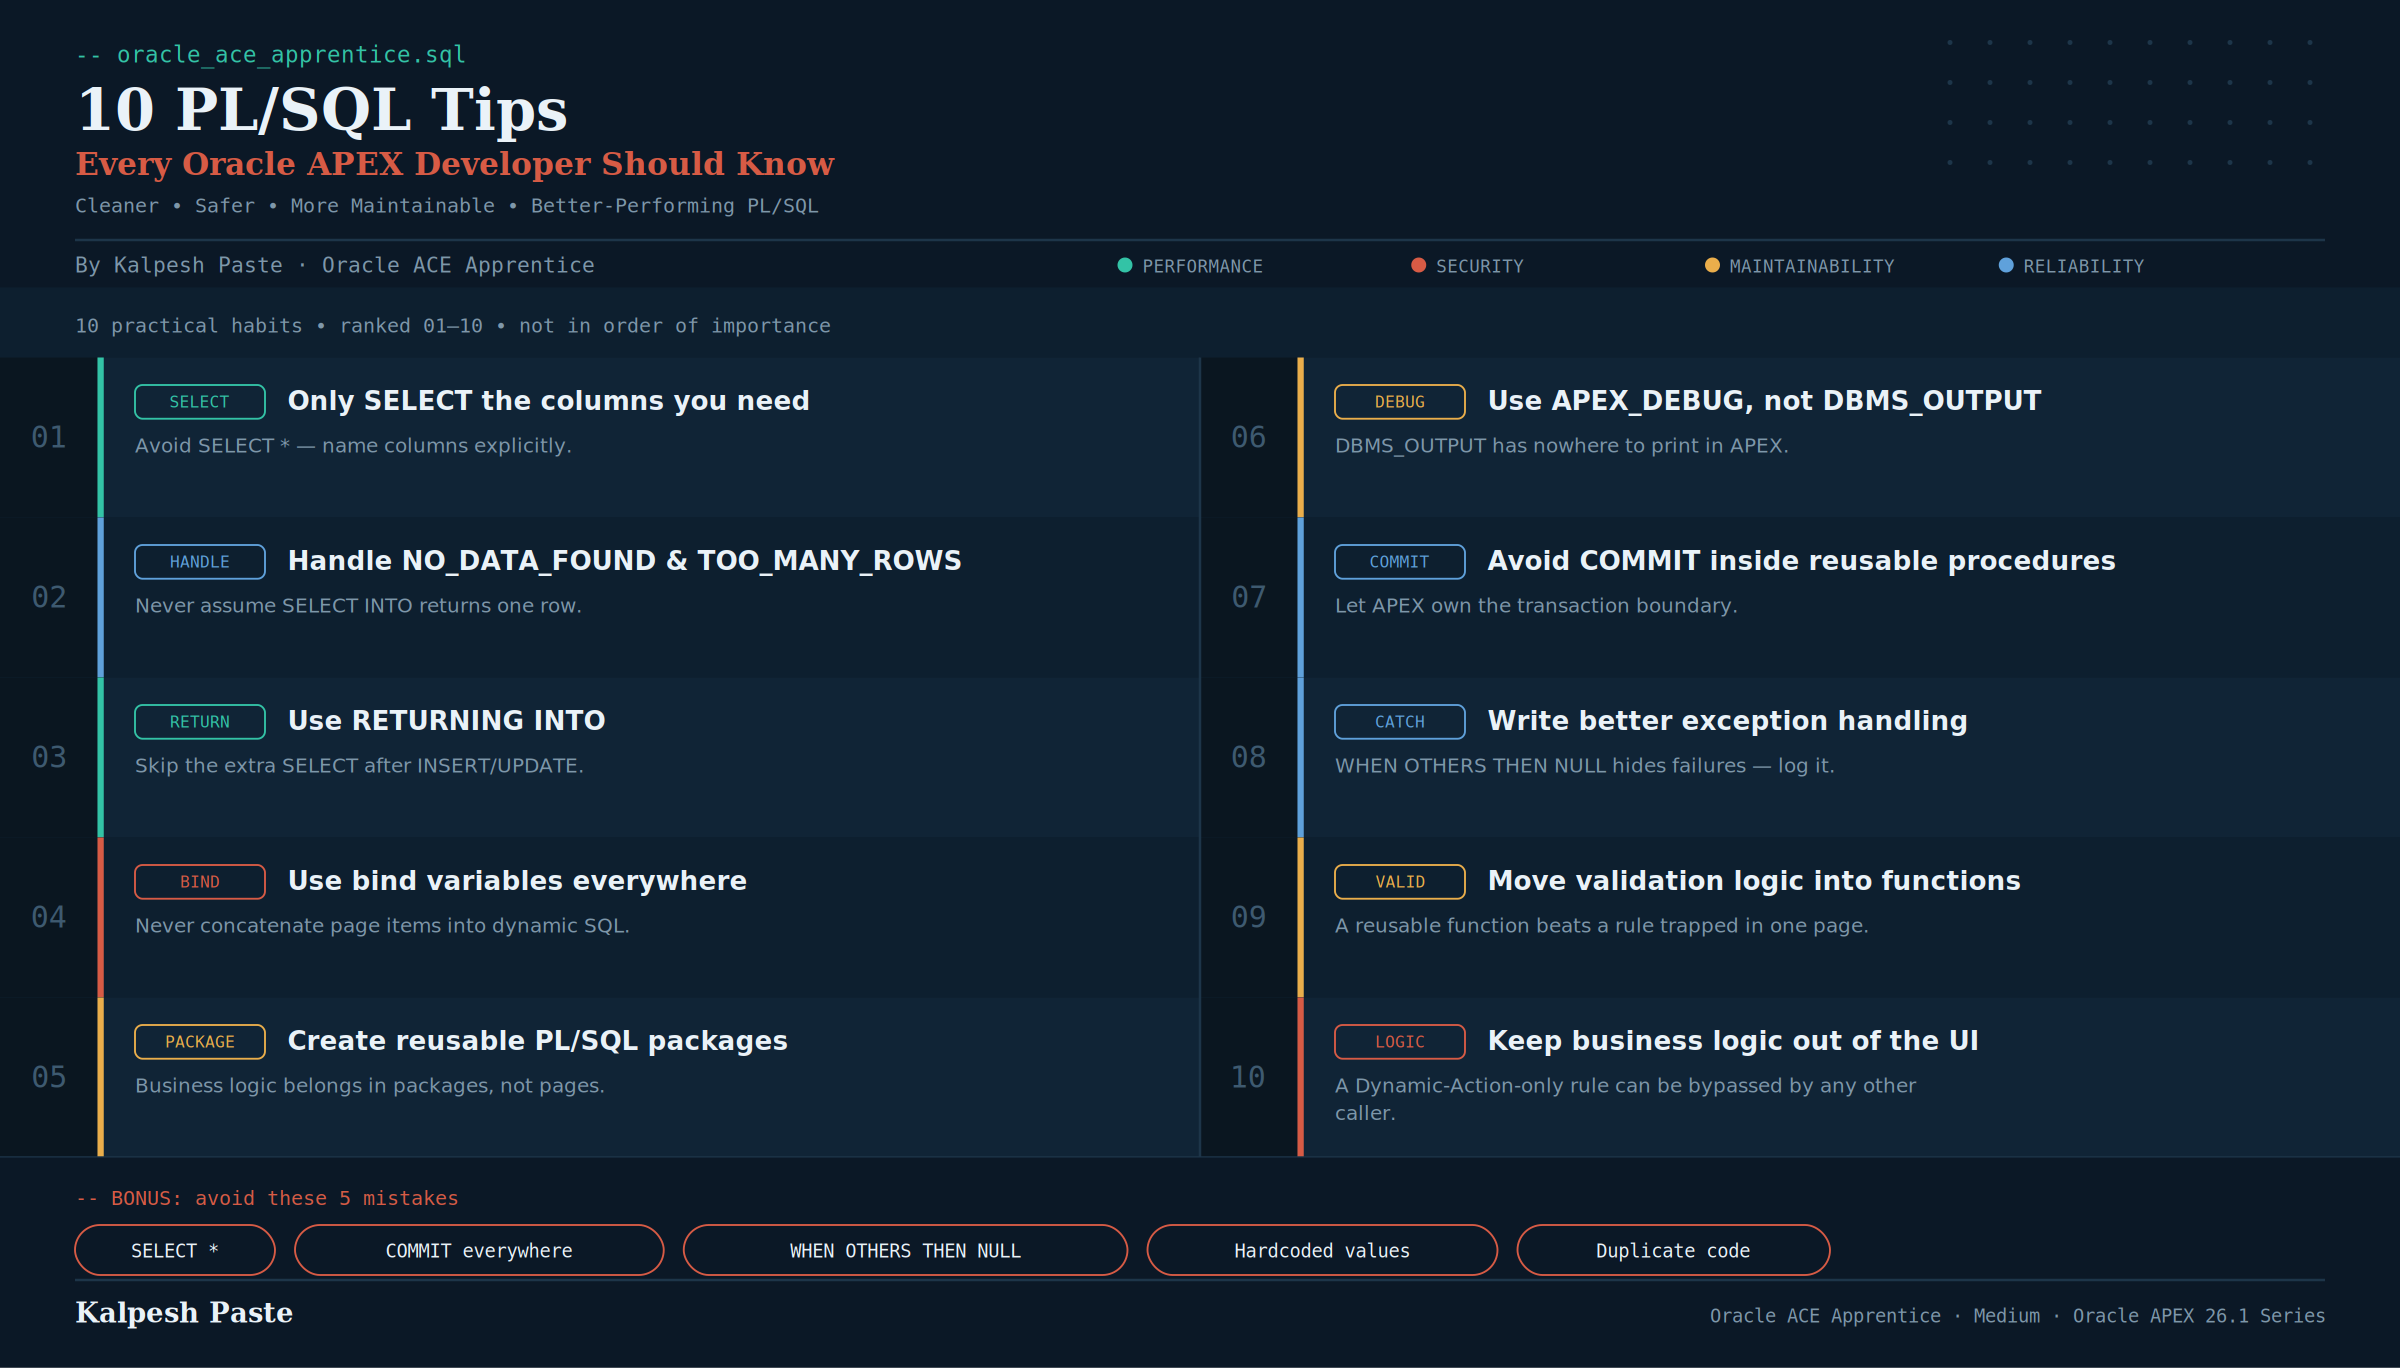This screenshot has height=1368, width=2400.
Task: Click the number 06 in right column
Action: (x=1249, y=437)
